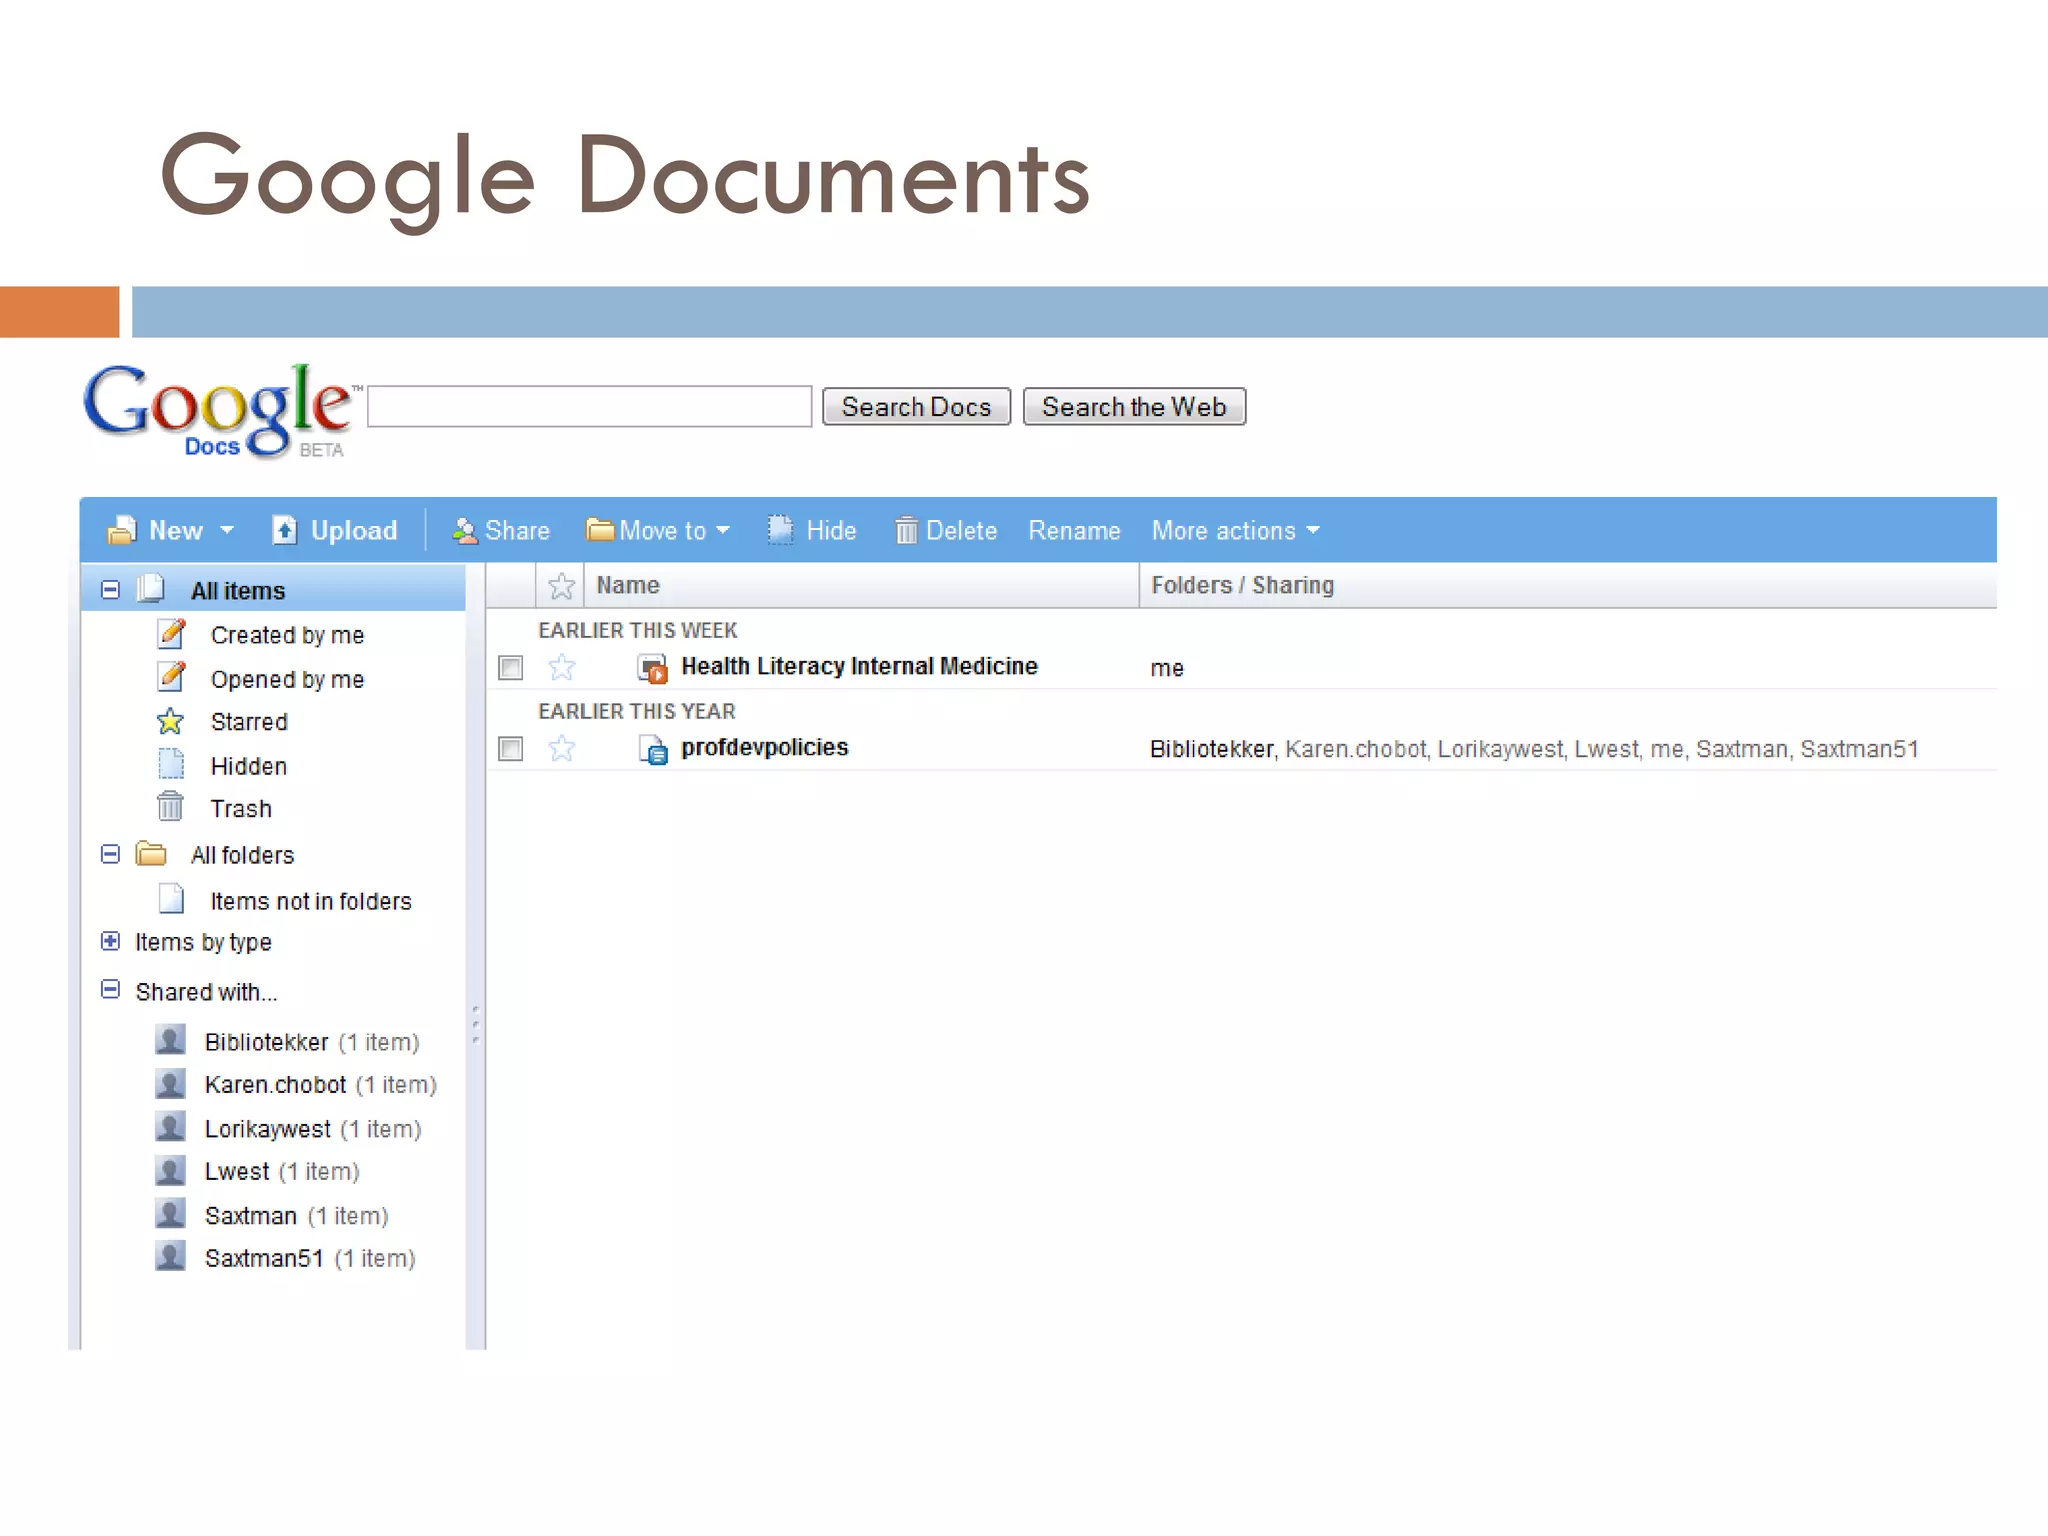The height and width of the screenshot is (1536, 2048).
Task: Select Trash in sidebar
Action: (x=241, y=808)
